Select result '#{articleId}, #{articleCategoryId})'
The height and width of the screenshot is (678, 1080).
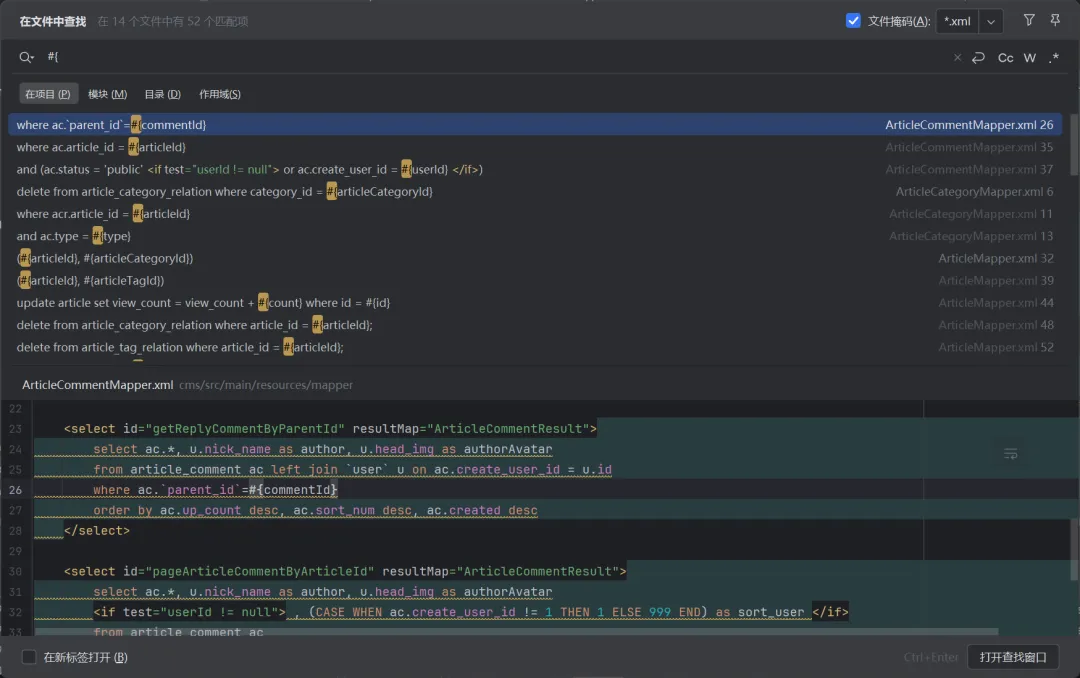tap(535, 258)
